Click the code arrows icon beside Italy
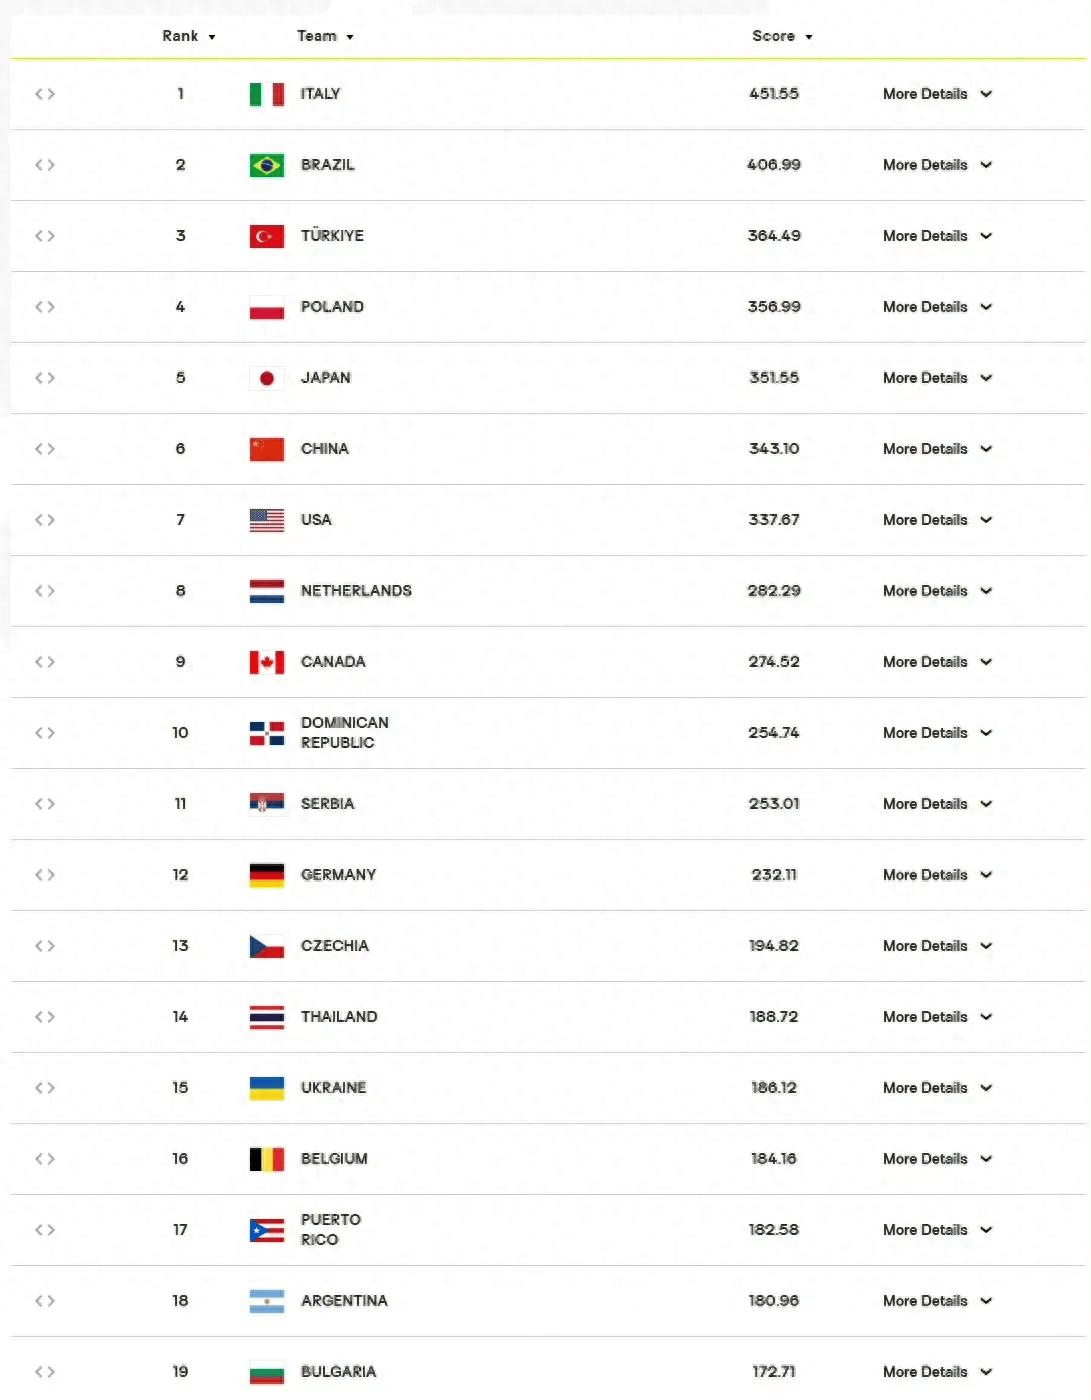The image size is (1091, 1400). [x=45, y=94]
